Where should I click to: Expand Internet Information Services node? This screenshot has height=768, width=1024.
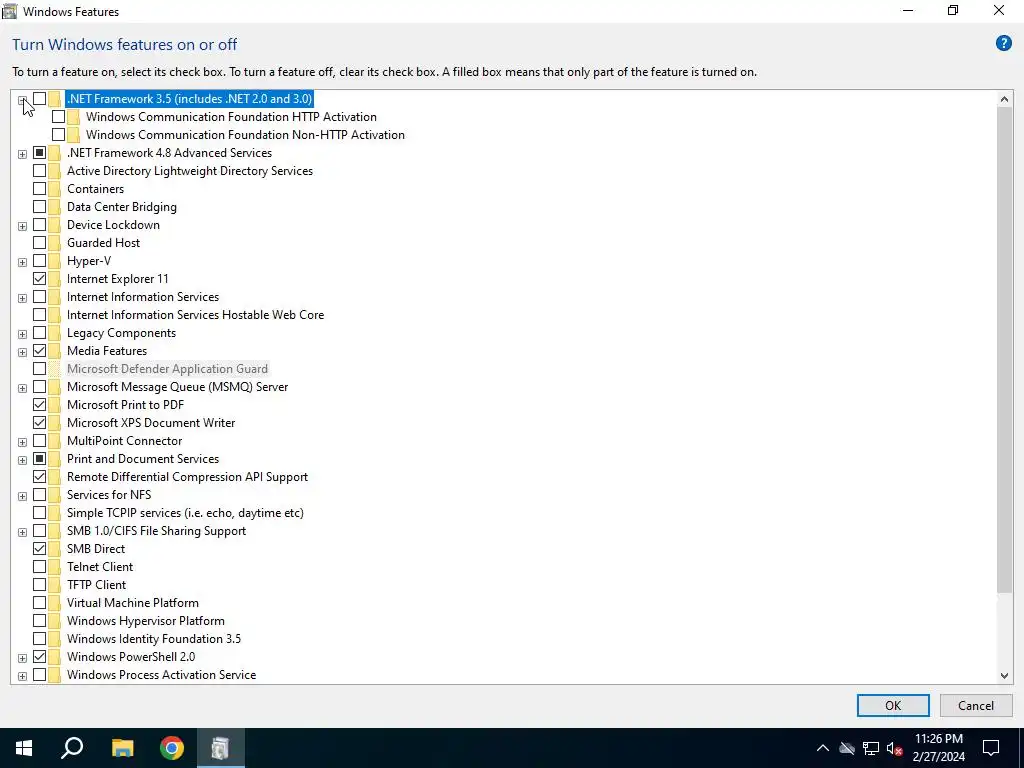click(x=22, y=298)
